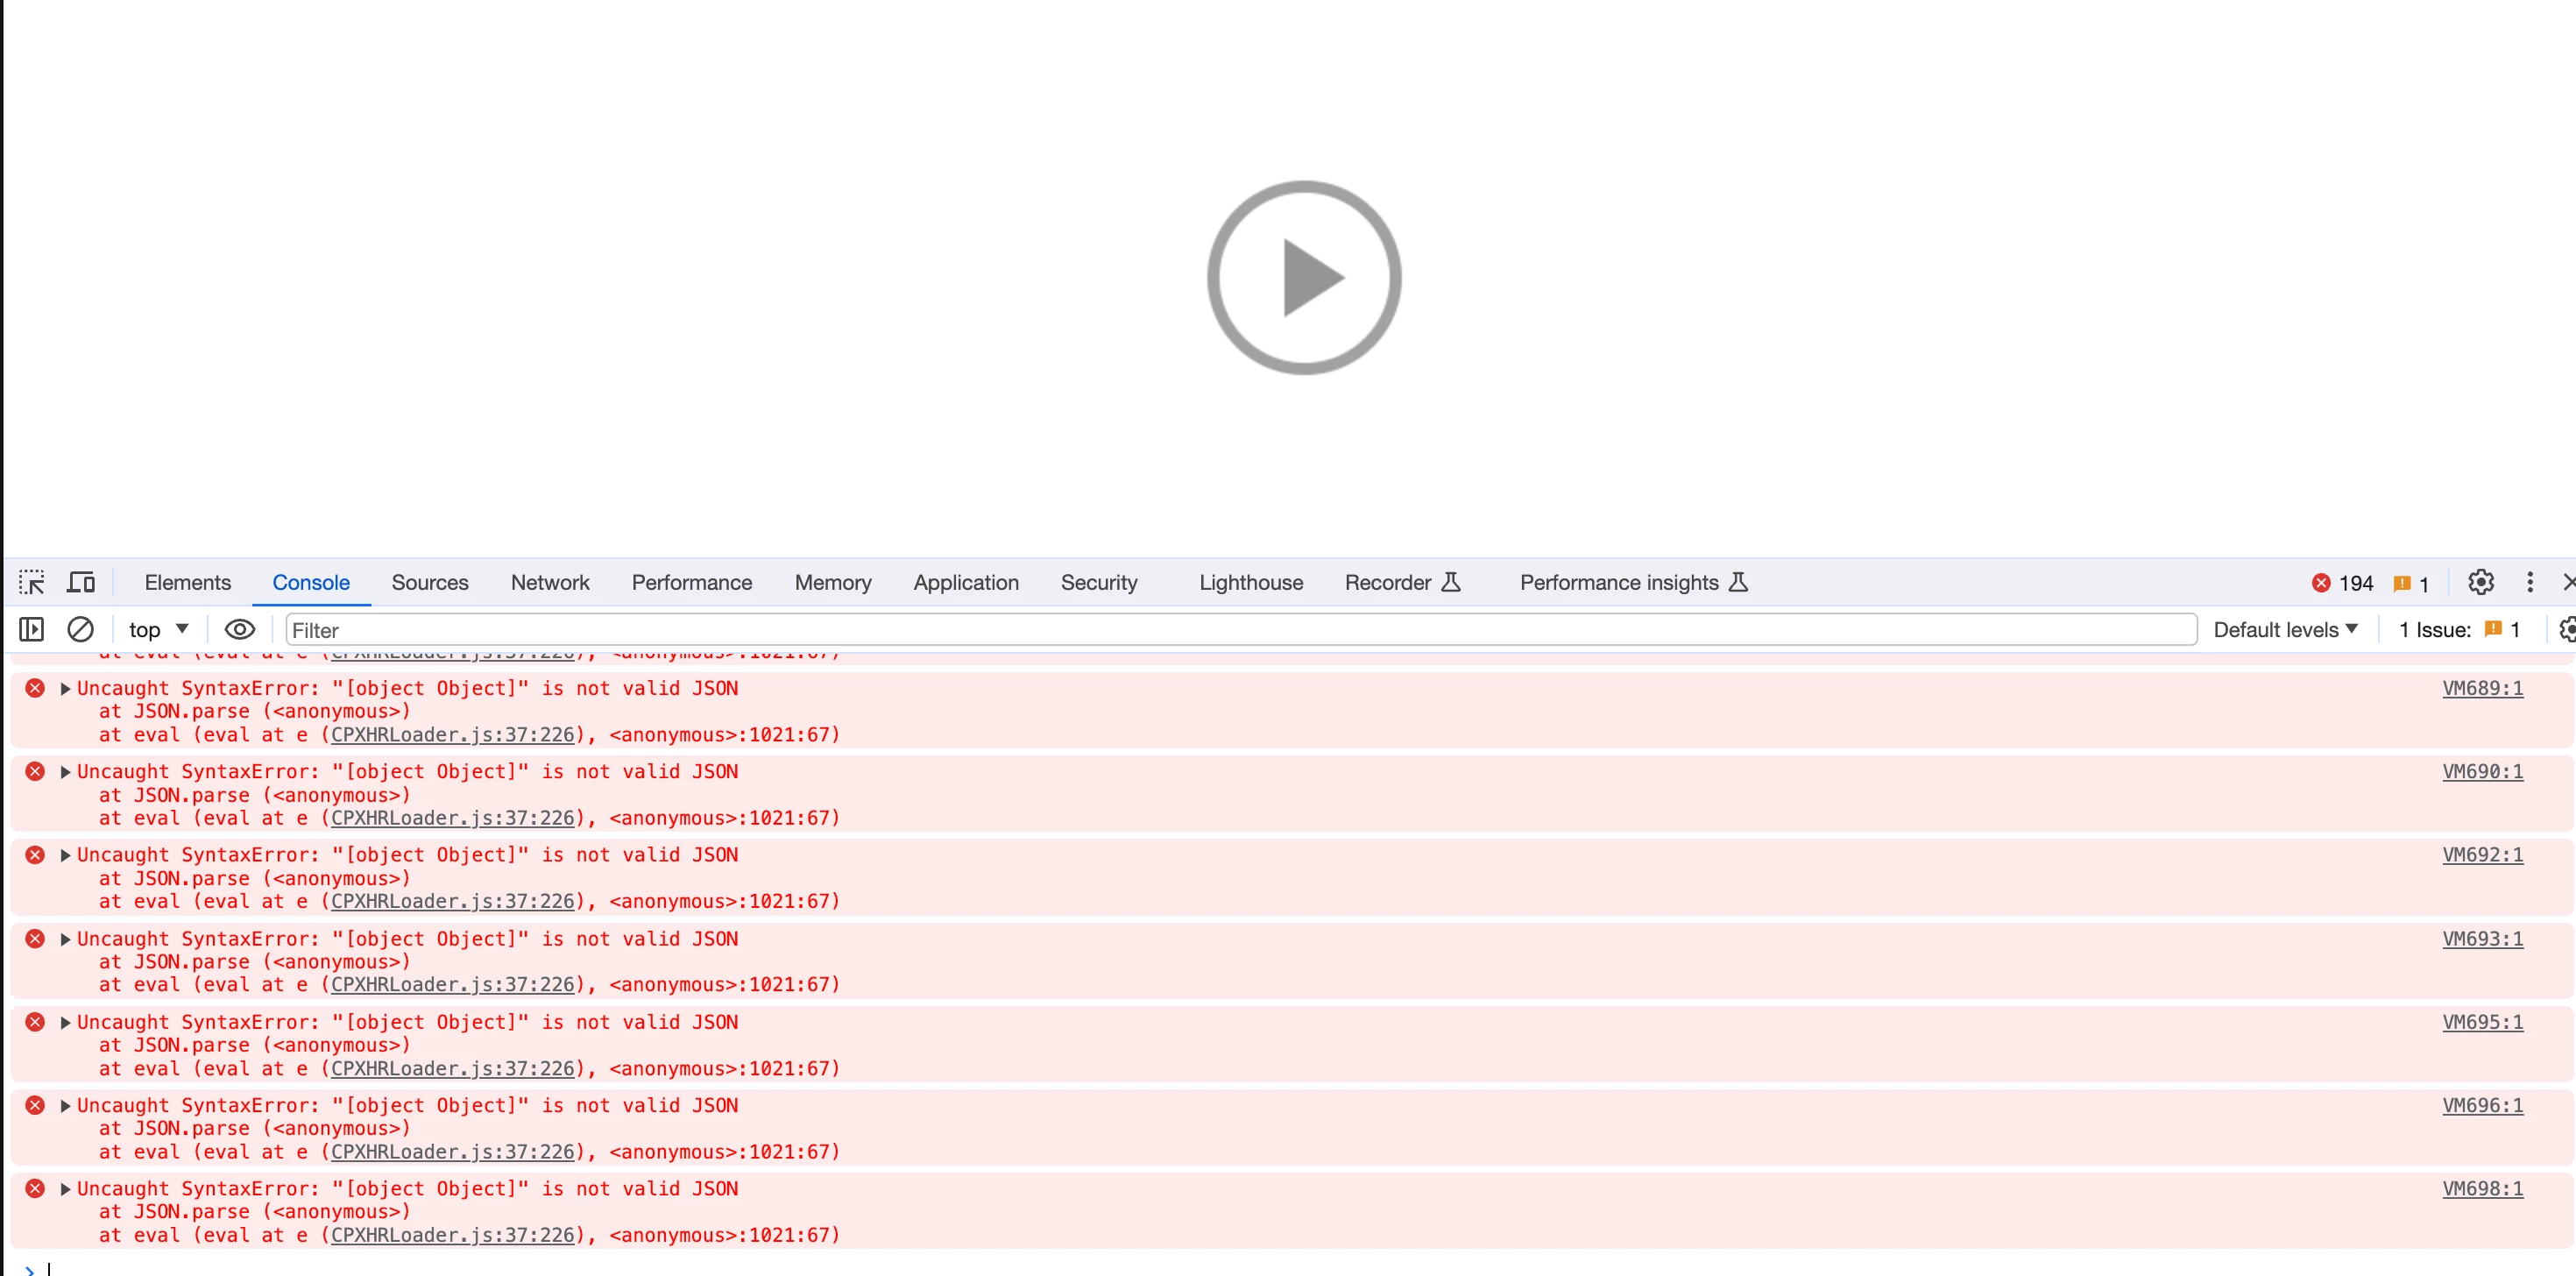
Task: Open DevTools settings gear icon
Action: (2480, 582)
